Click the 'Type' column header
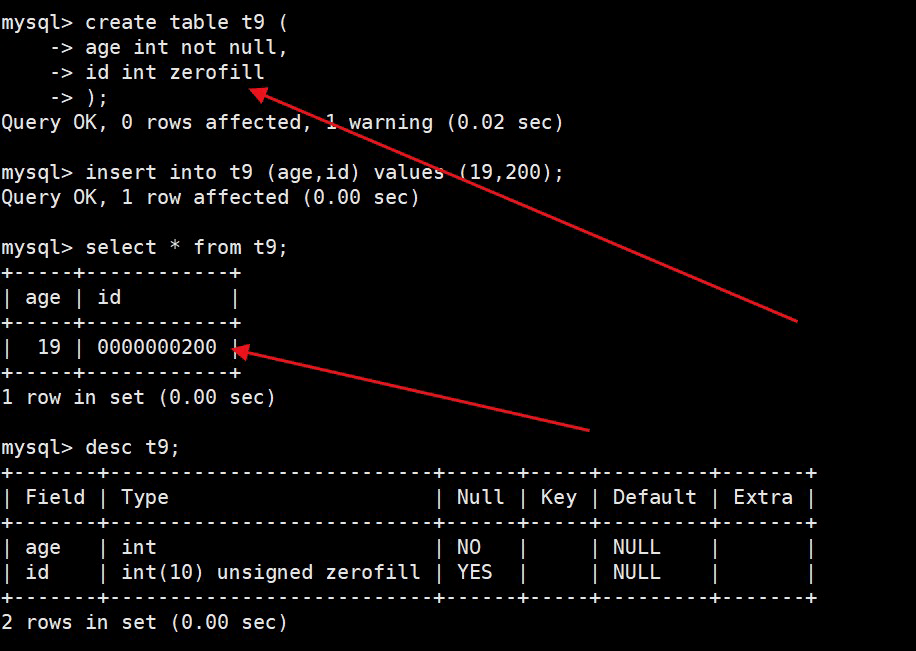The width and height of the screenshot is (916, 651). [x=145, y=497]
